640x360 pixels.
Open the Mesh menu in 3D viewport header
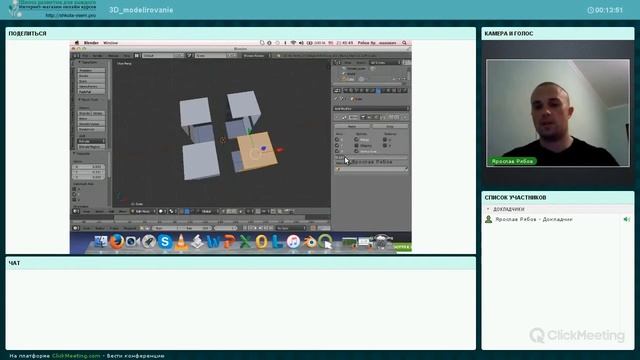pyautogui.click(x=122, y=211)
